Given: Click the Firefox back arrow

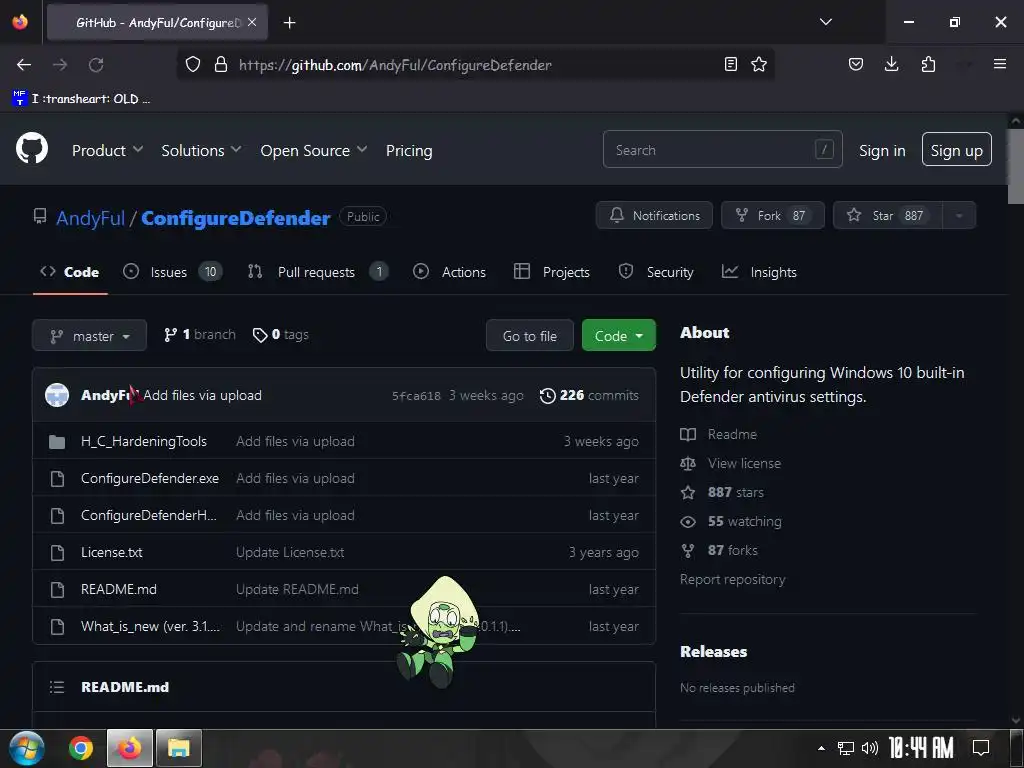Looking at the screenshot, I should click(24, 65).
